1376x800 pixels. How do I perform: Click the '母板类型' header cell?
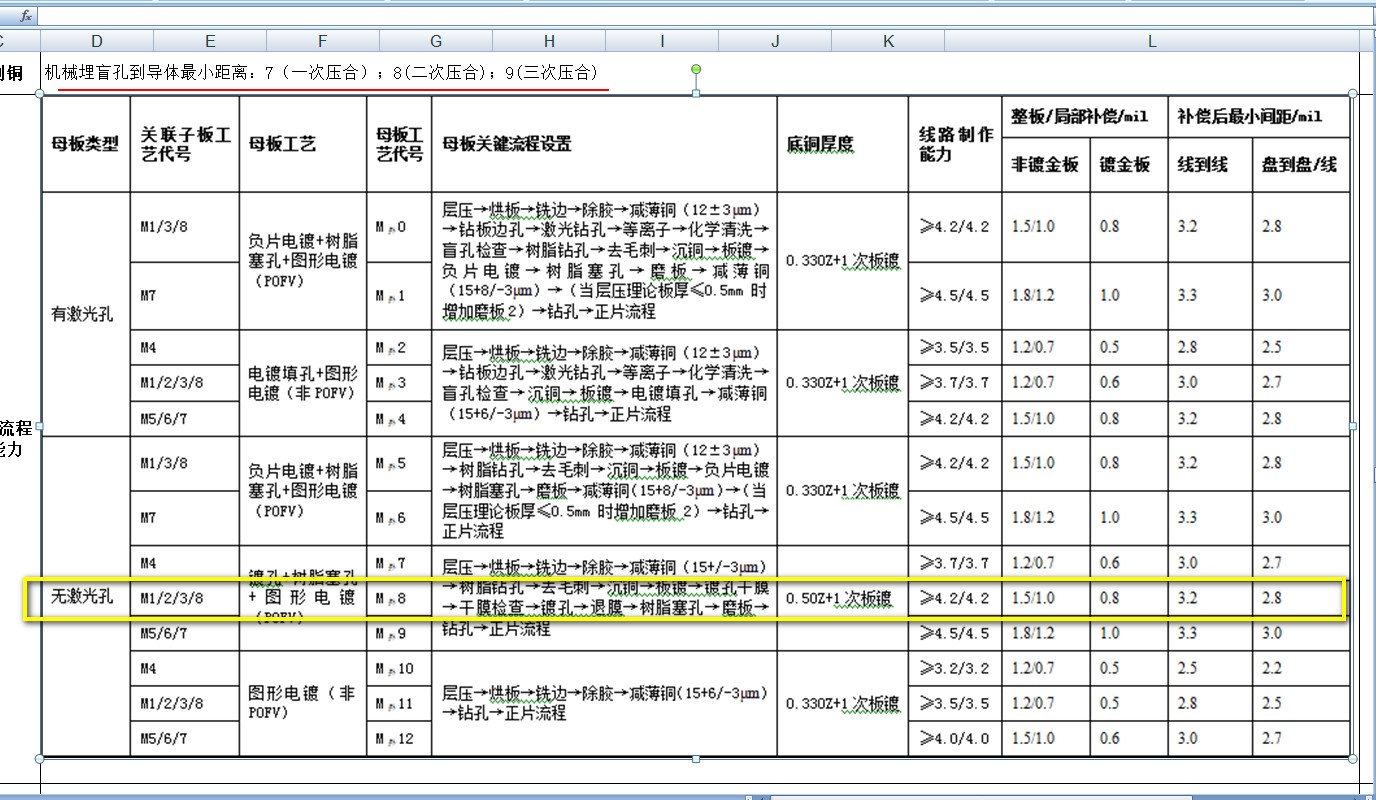pos(85,144)
